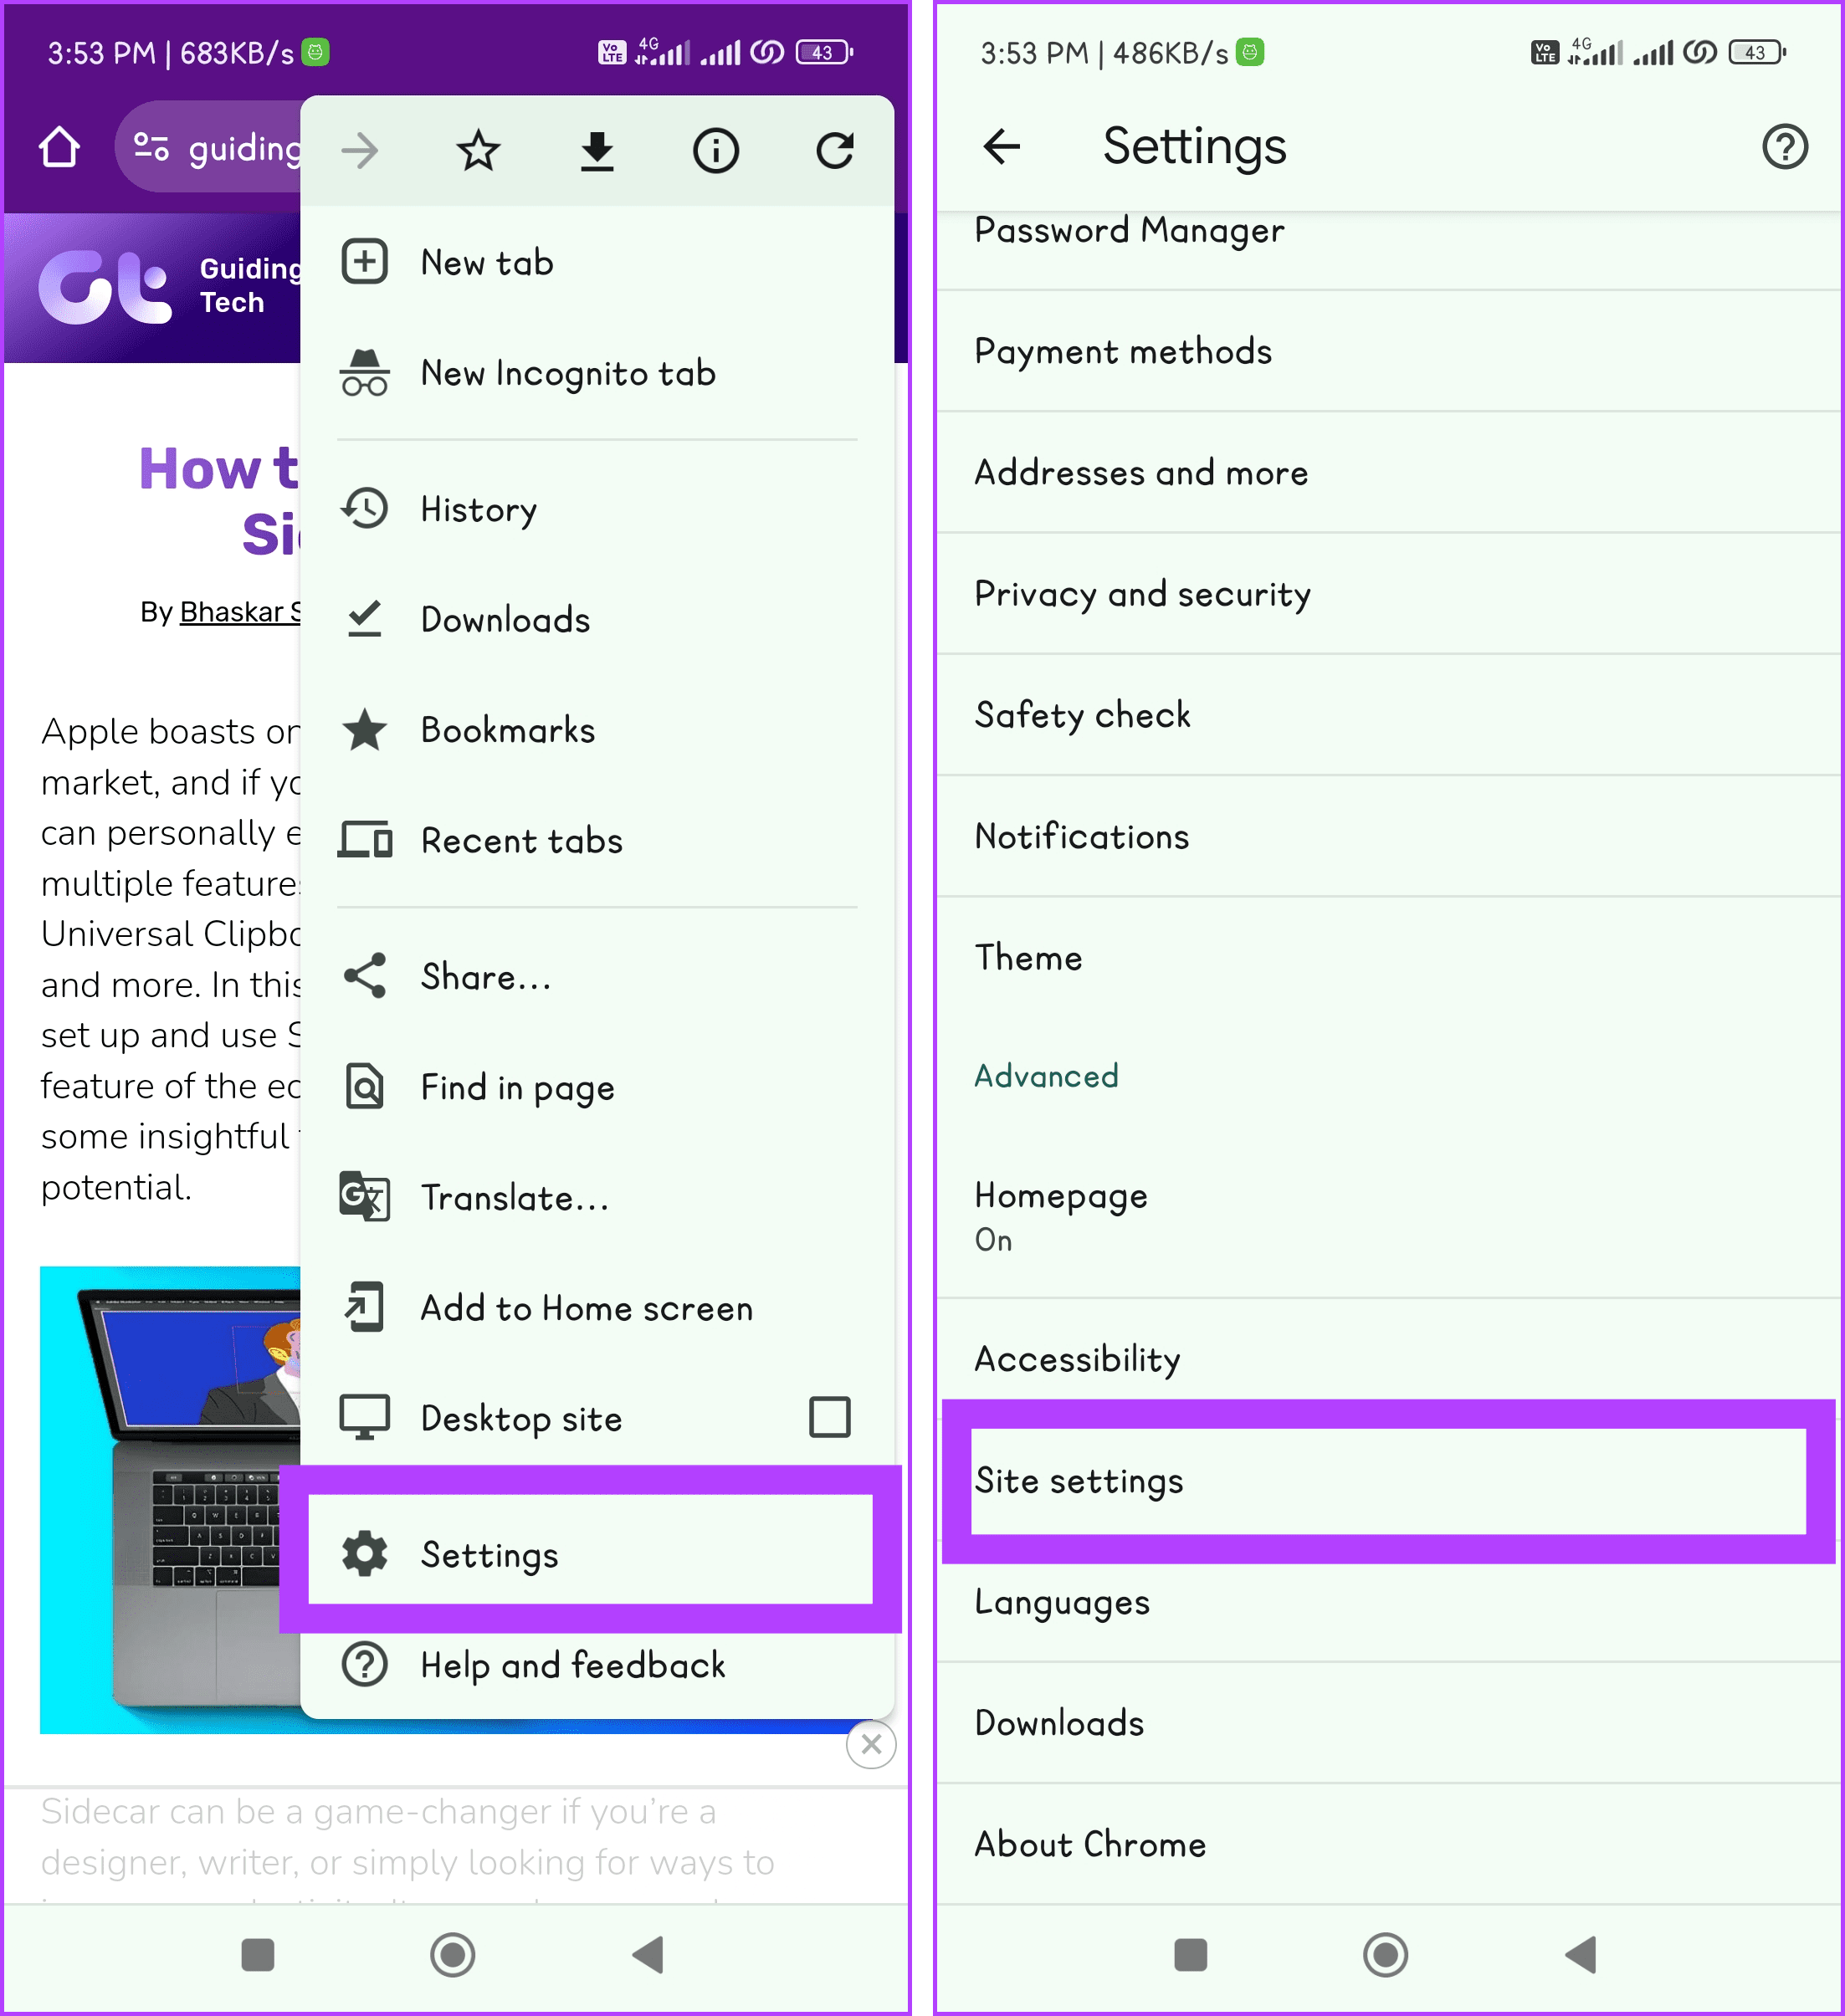Open Privacy and security
This screenshot has height=2016, width=1845.
[1390, 594]
